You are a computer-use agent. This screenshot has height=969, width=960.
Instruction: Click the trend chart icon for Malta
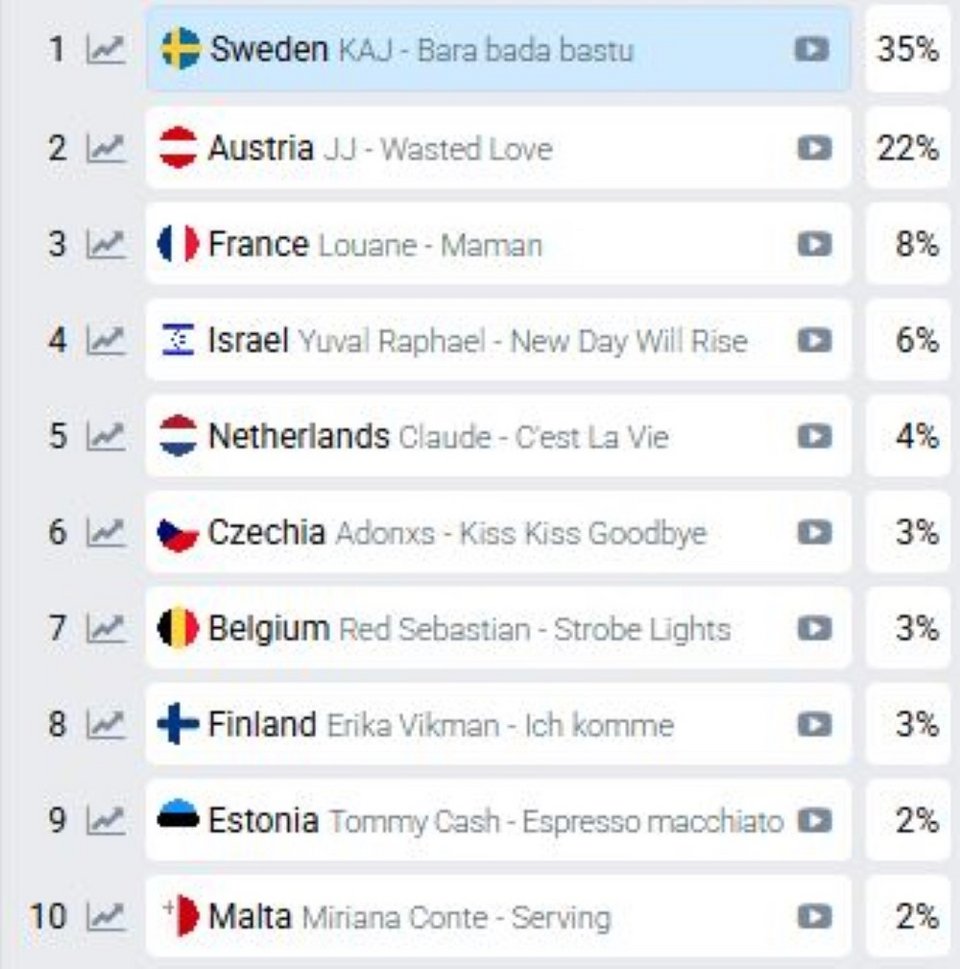(106, 917)
